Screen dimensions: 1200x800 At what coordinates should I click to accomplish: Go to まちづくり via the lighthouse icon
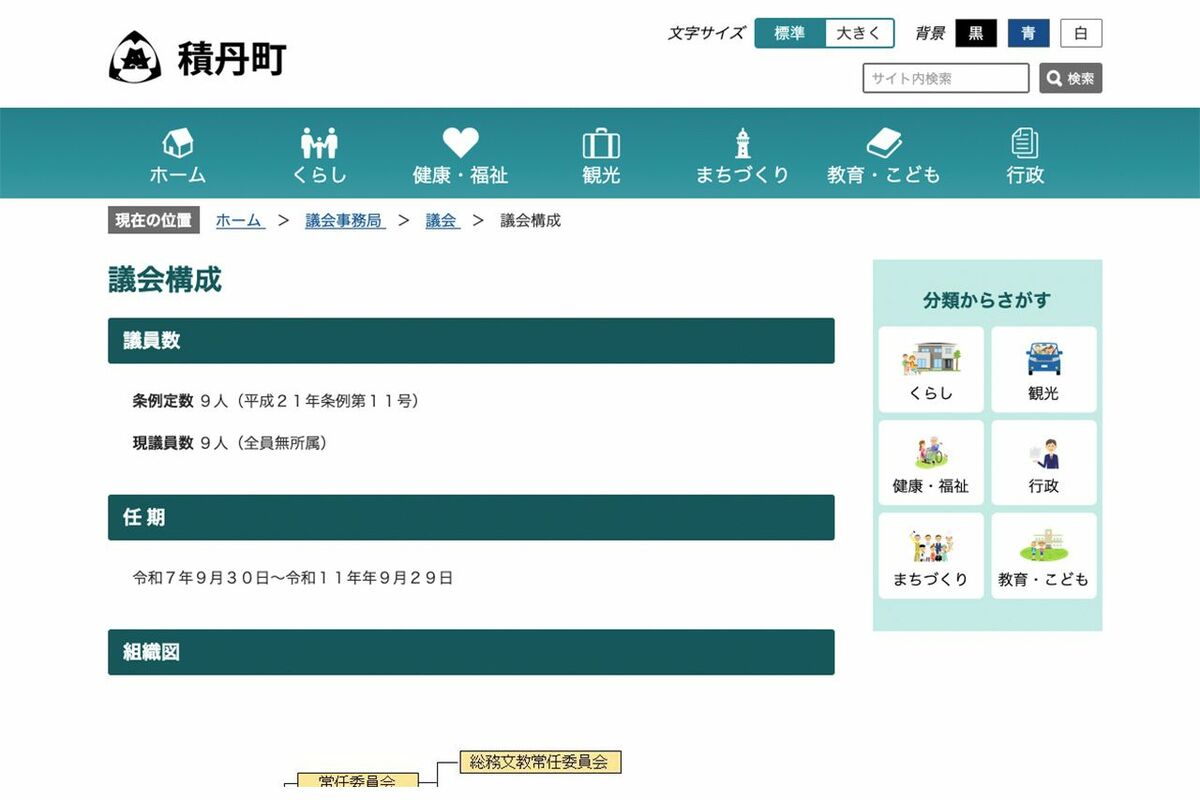742,144
